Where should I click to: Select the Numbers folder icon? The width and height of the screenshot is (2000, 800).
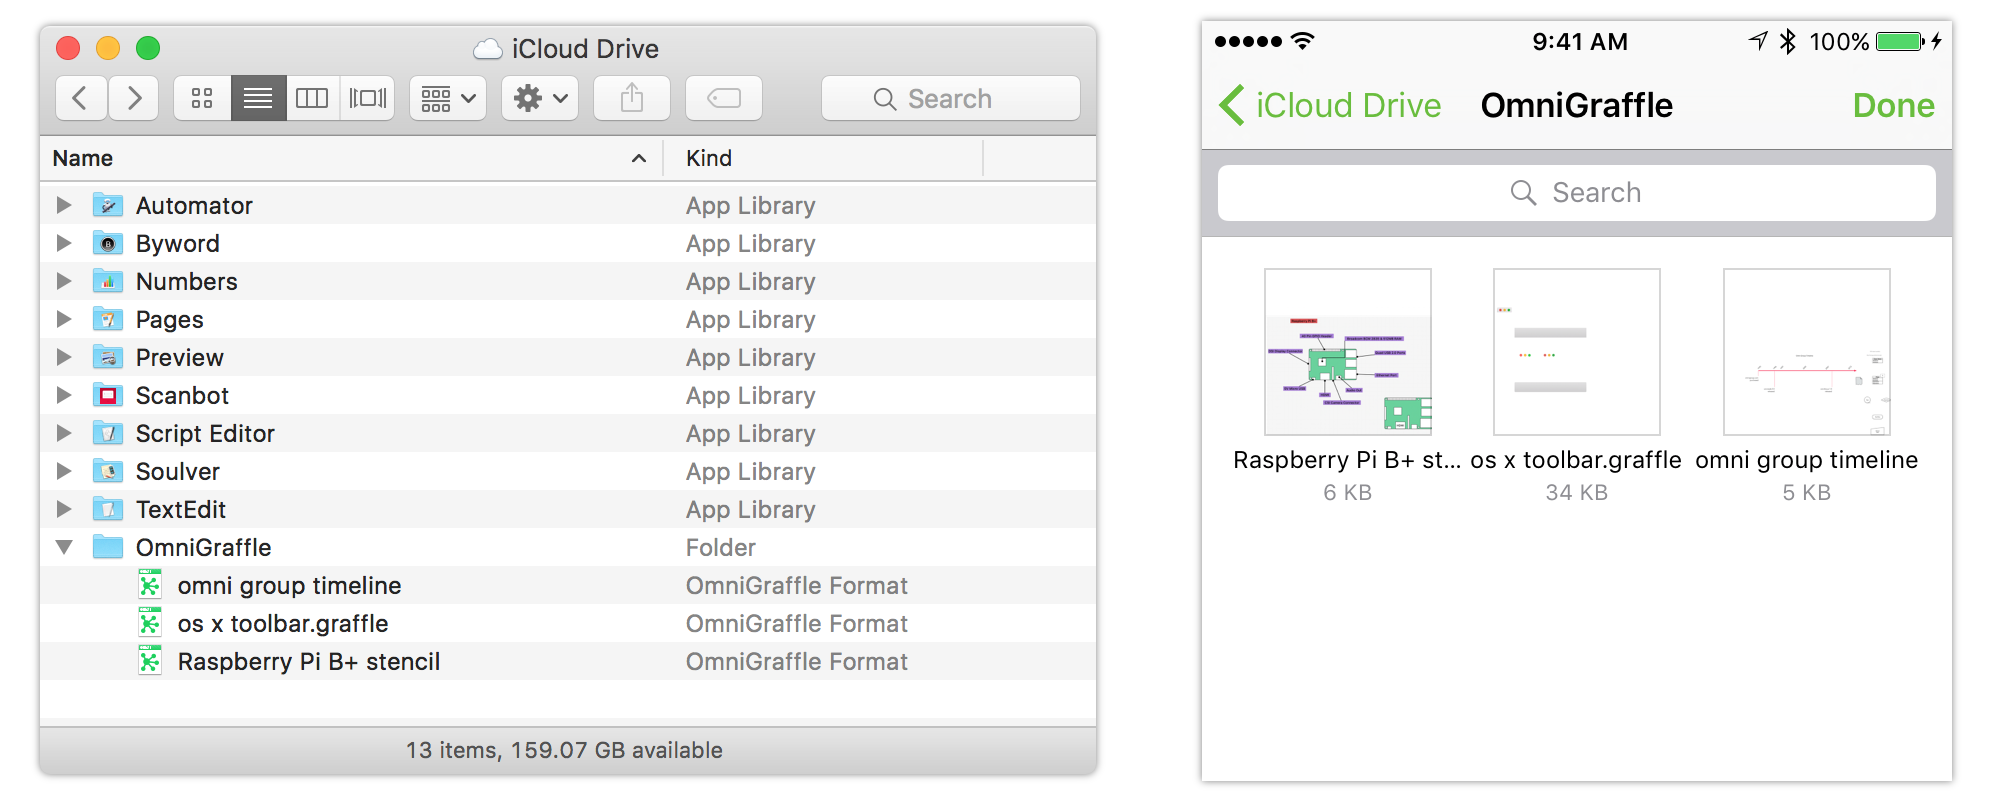click(108, 281)
